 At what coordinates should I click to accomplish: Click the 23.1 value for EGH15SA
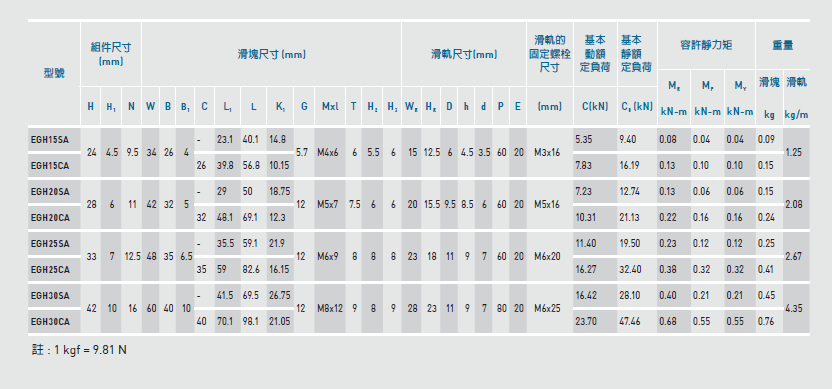[x=225, y=140]
